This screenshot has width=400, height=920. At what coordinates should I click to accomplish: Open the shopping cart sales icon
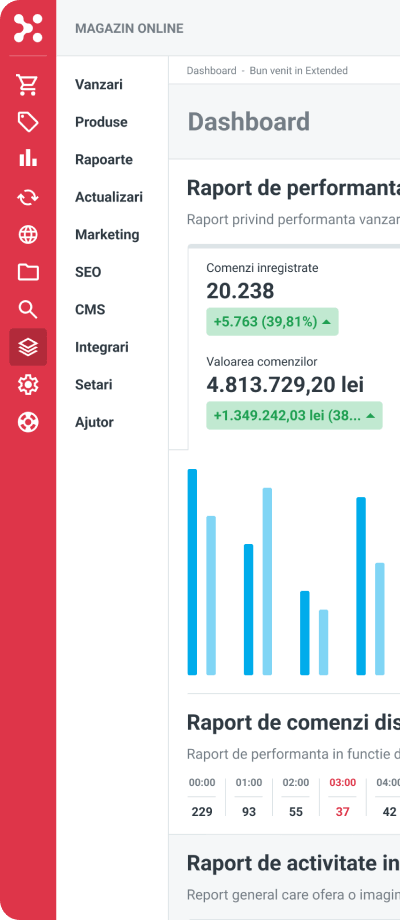pos(28,84)
